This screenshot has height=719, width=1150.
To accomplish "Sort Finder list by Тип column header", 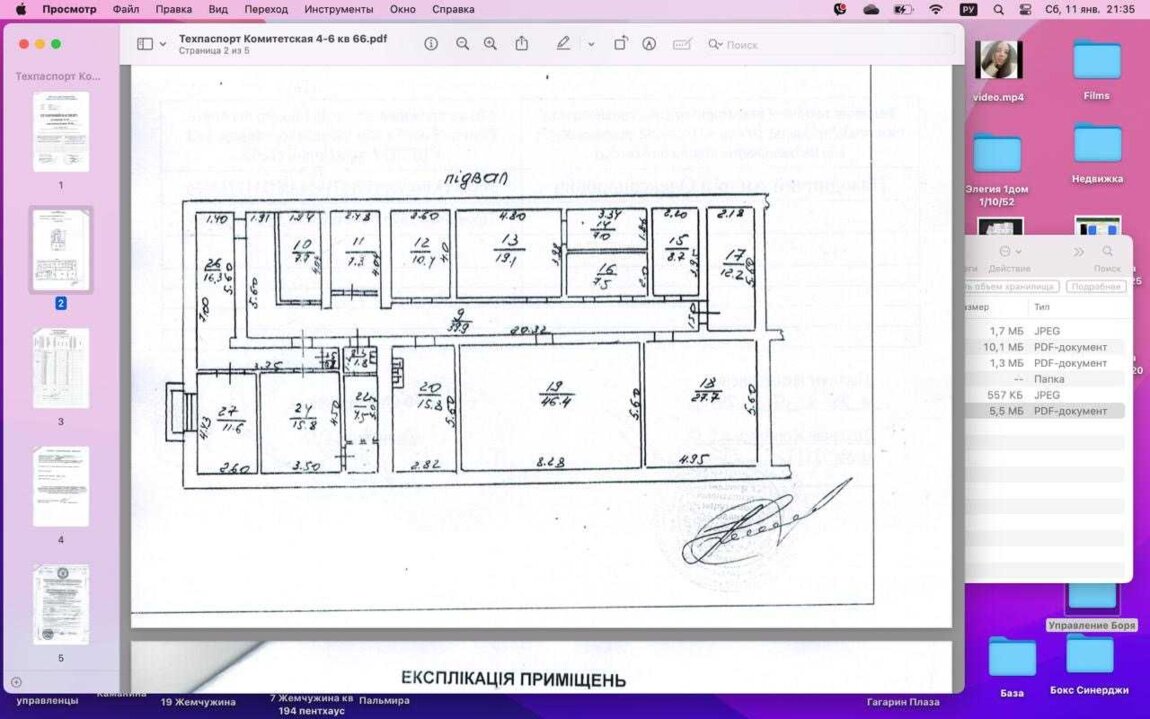I will pyautogui.click(x=1042, y=307).
